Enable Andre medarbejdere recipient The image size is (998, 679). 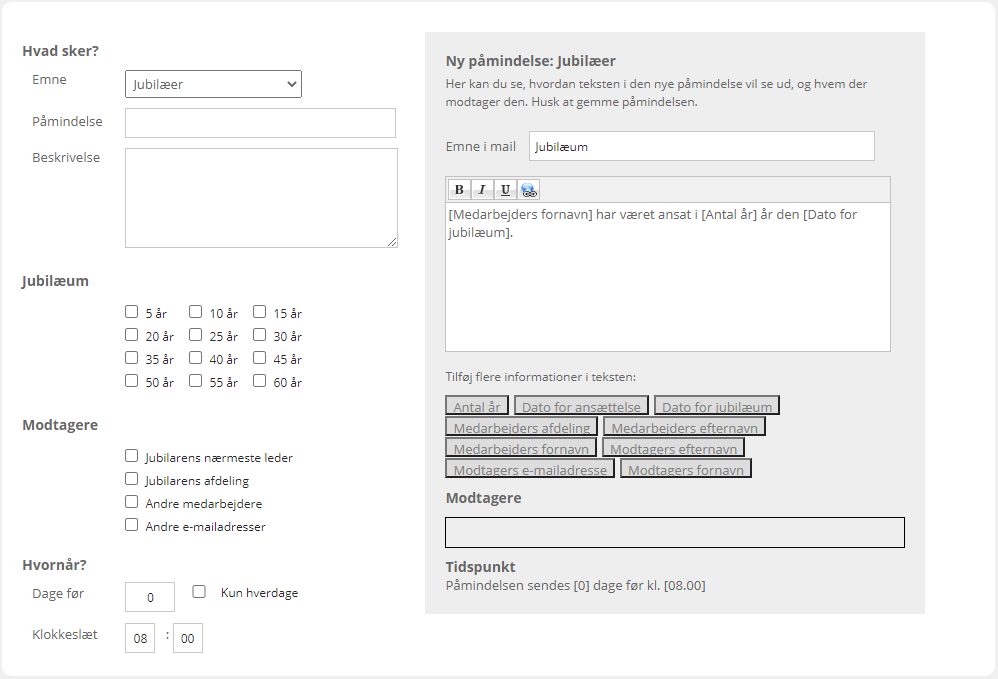[x=132, y=501]
